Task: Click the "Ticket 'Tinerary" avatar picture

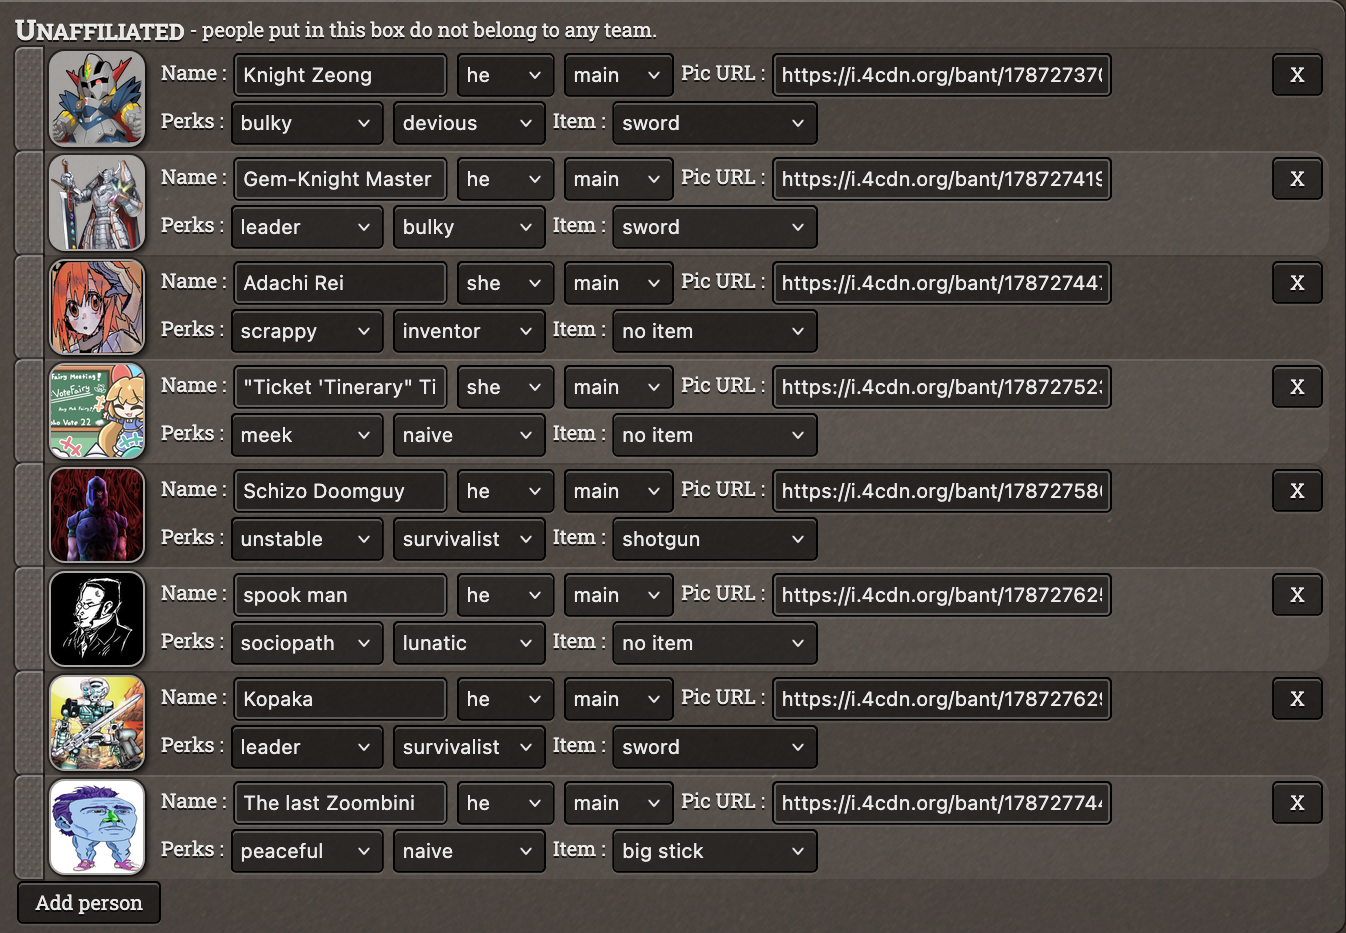Action: tap(97, 411)
